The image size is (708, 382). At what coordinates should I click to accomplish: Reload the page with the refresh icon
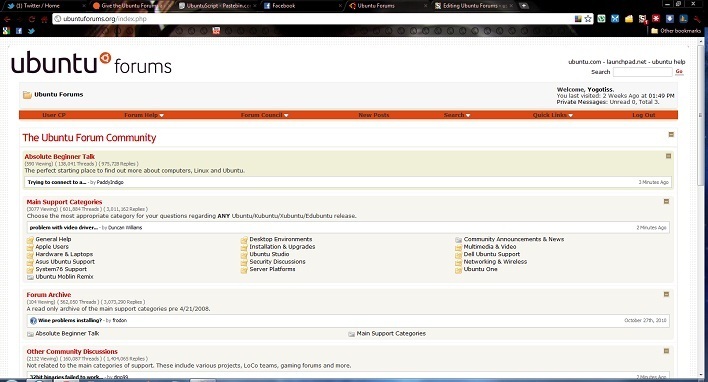tap(32, 19)
